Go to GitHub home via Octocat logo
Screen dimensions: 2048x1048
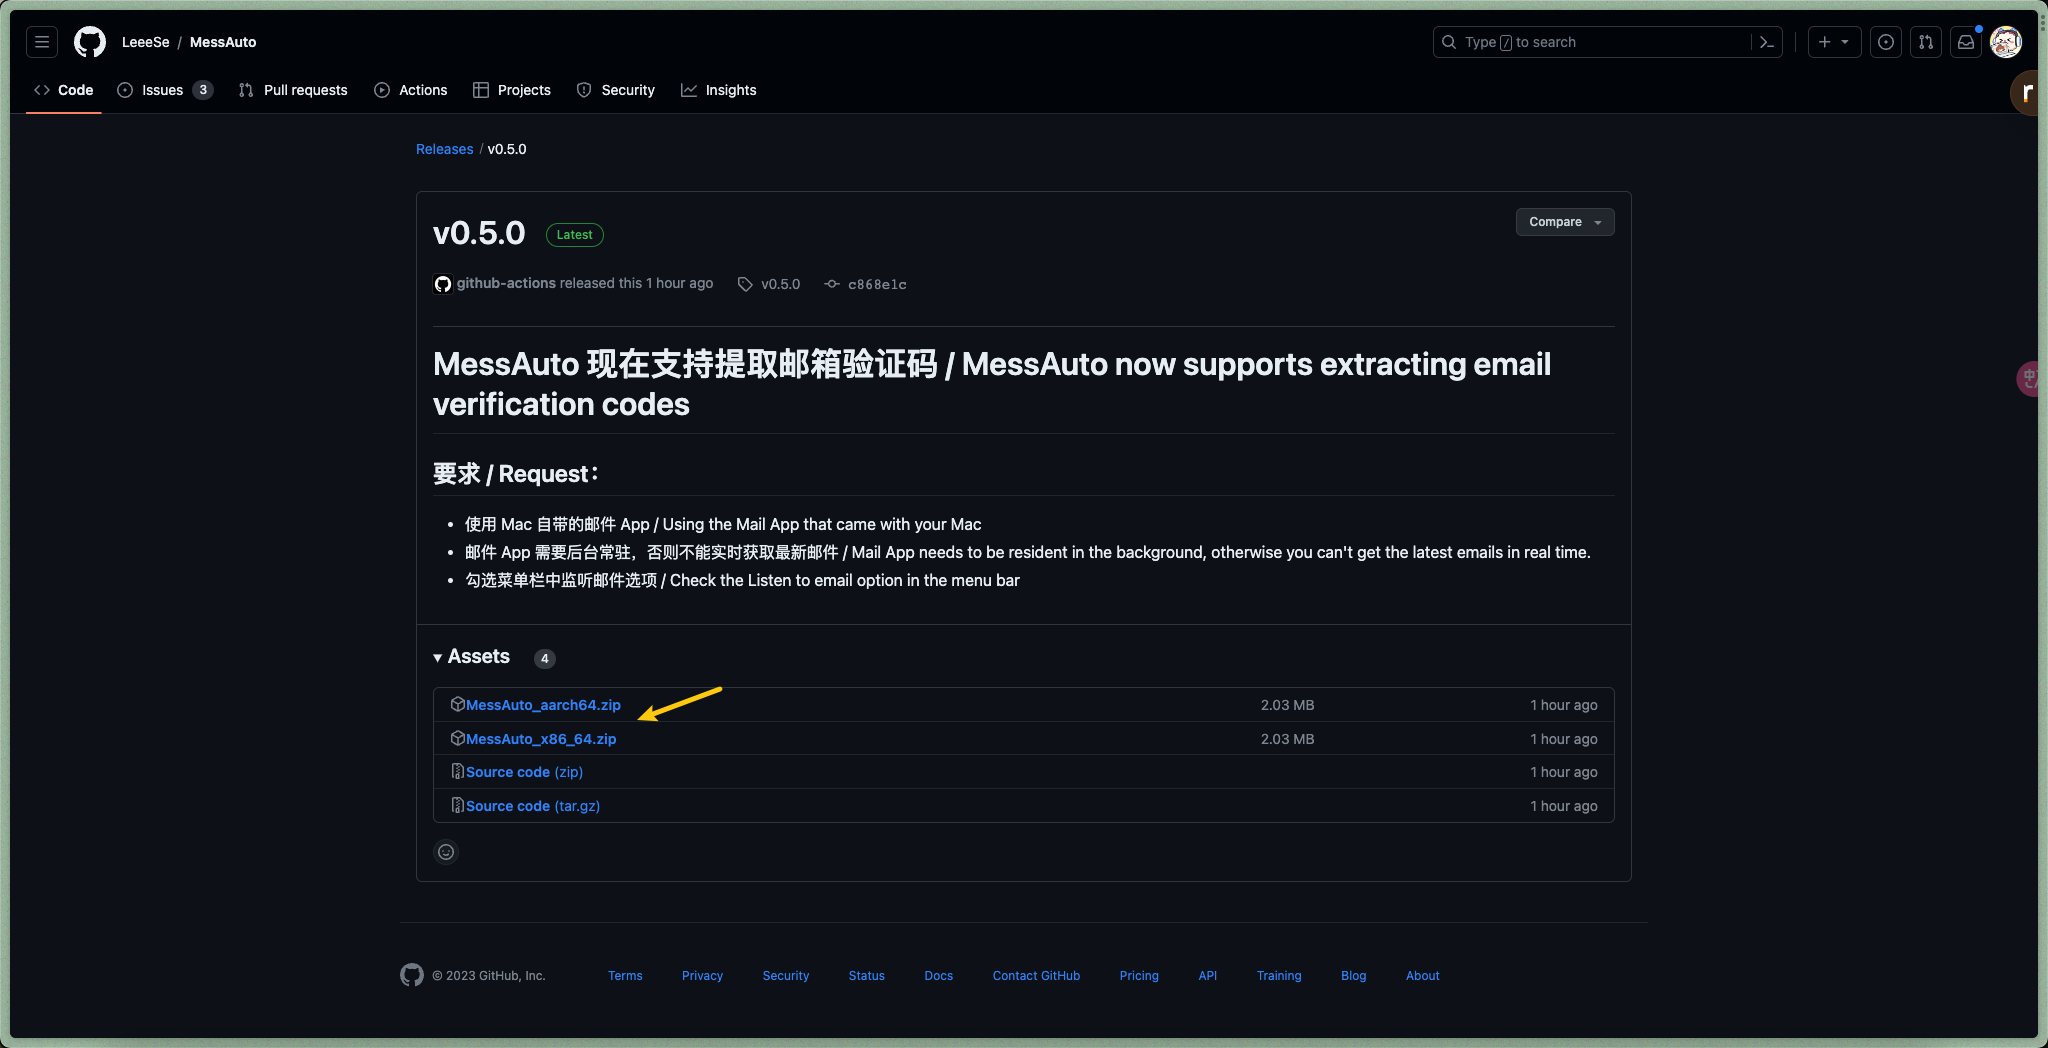point(90,42)
